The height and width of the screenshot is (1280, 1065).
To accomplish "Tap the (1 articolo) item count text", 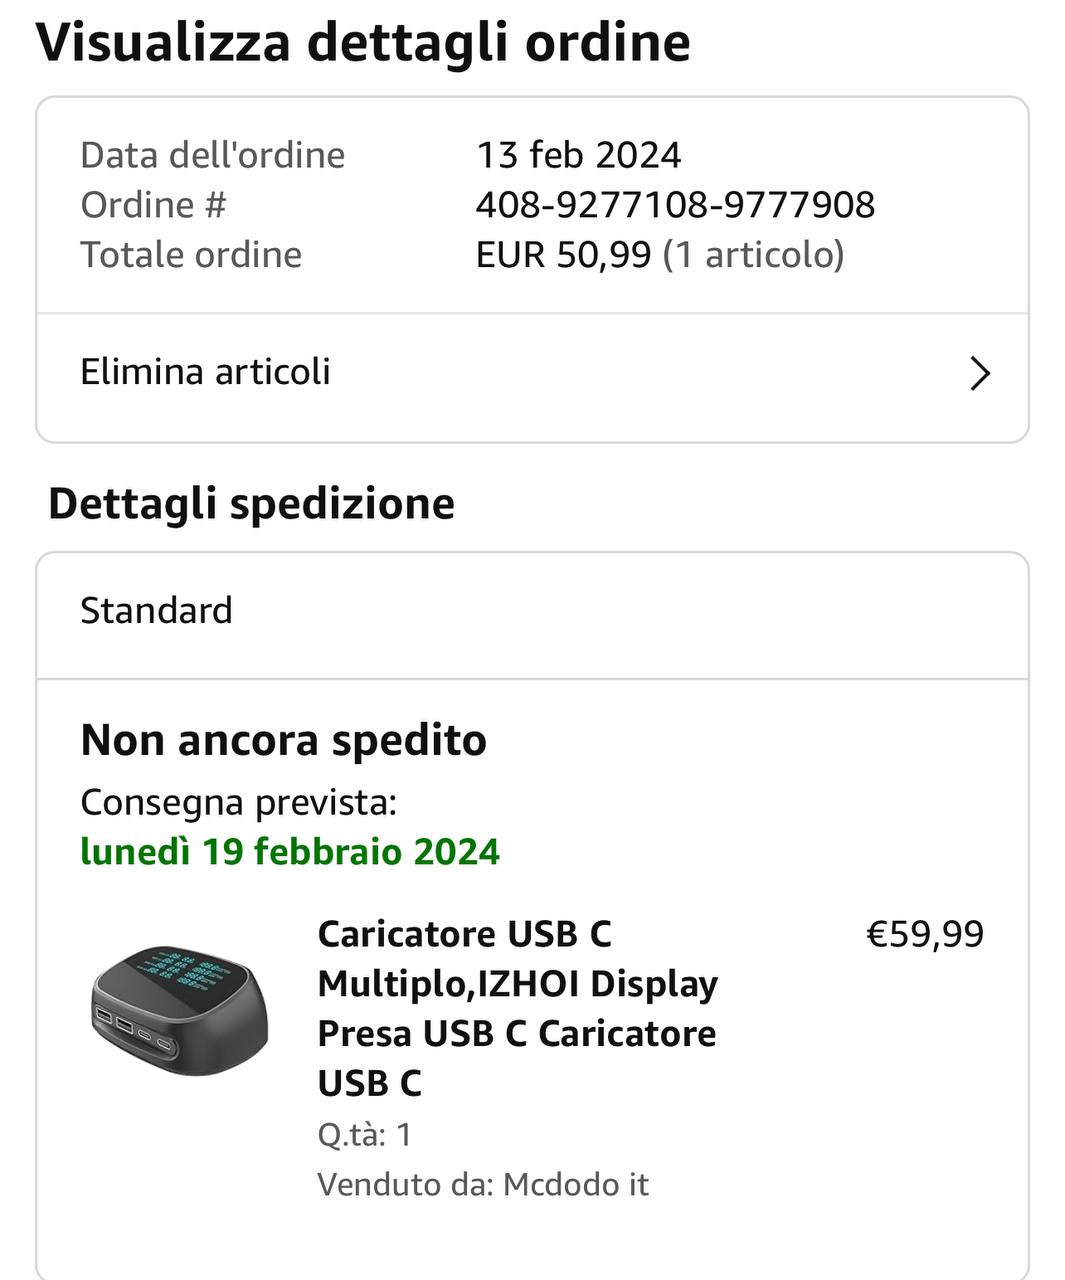I will (754, 255).
